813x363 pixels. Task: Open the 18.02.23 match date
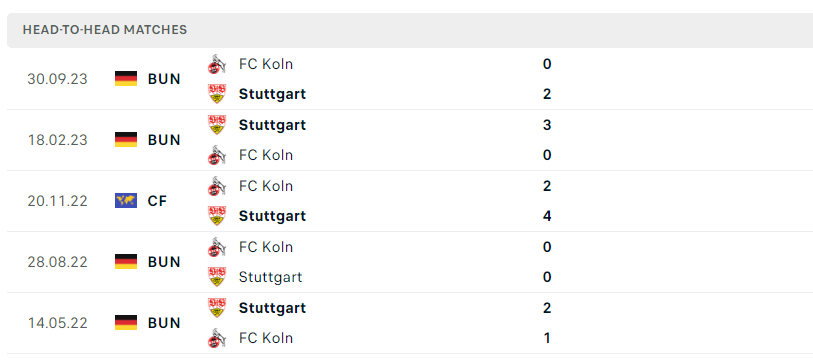(x=58, y=140)
